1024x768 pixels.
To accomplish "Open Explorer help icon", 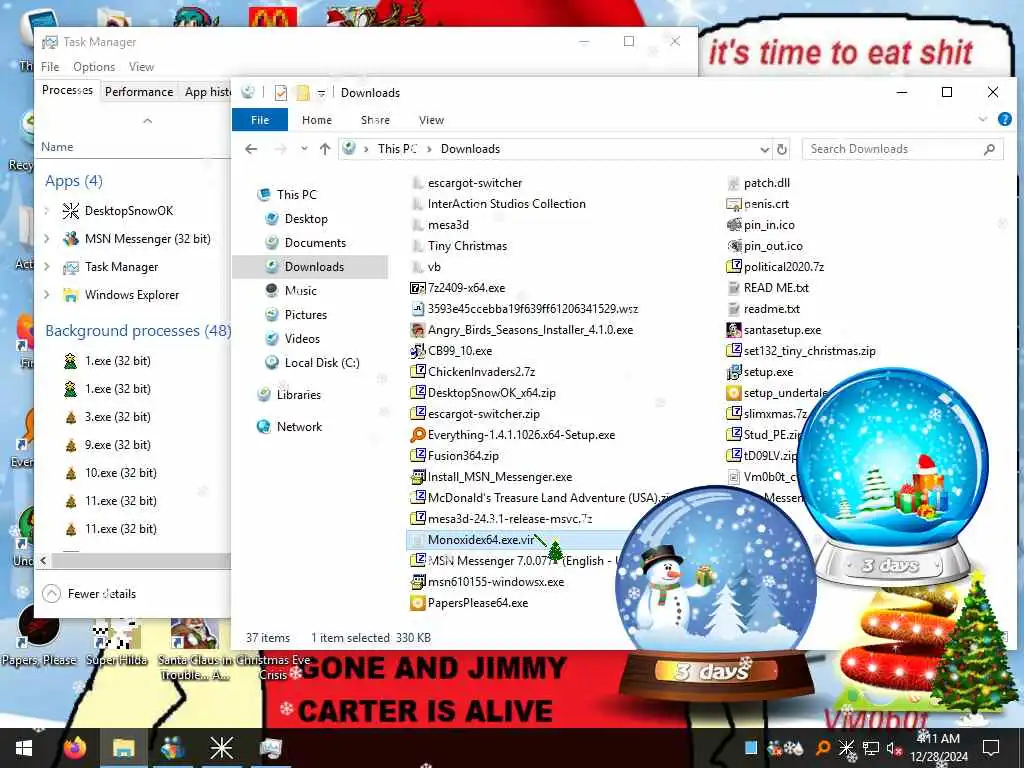I will pos(1004,119).
